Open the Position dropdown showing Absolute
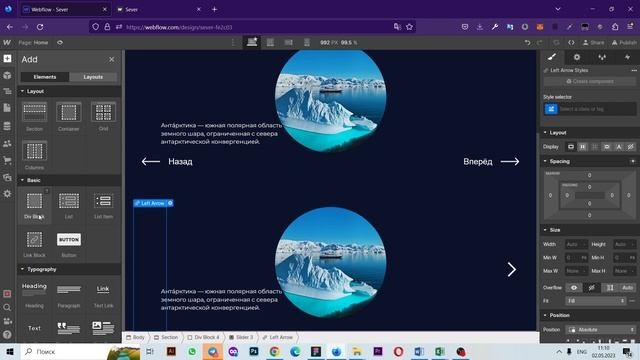Screen dimensions: 640x360 [x=601, y=329]
